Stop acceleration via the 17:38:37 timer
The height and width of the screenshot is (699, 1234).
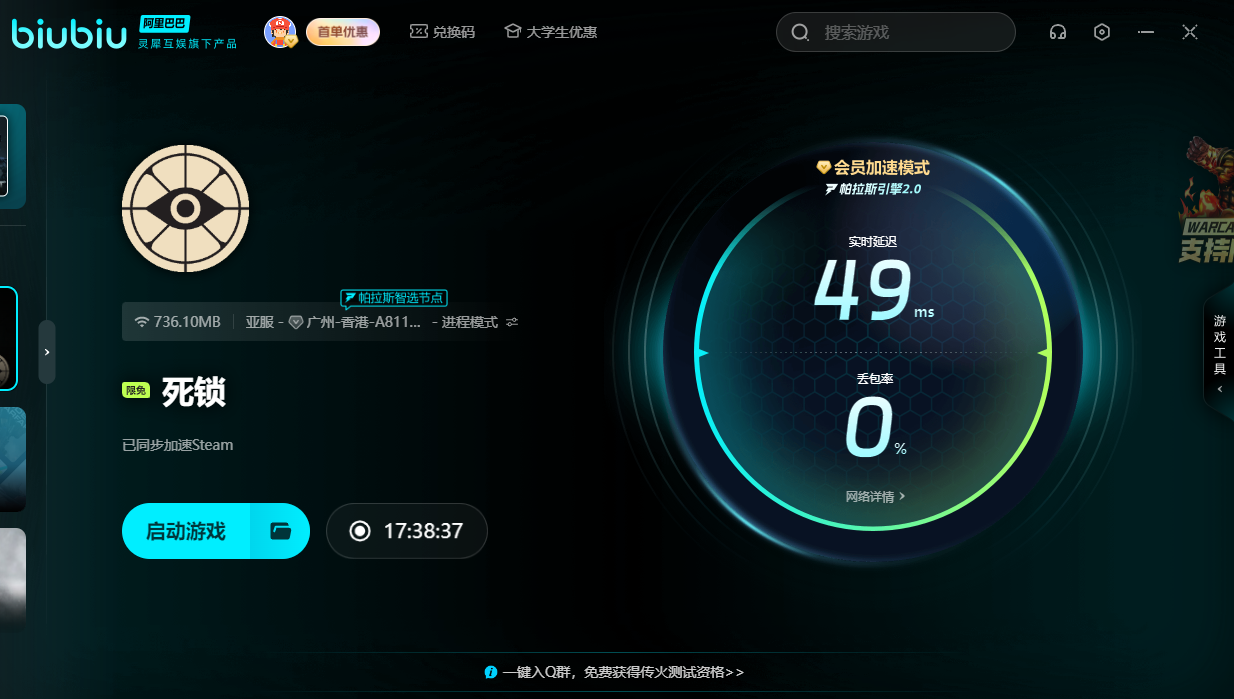tap(407, 531)
